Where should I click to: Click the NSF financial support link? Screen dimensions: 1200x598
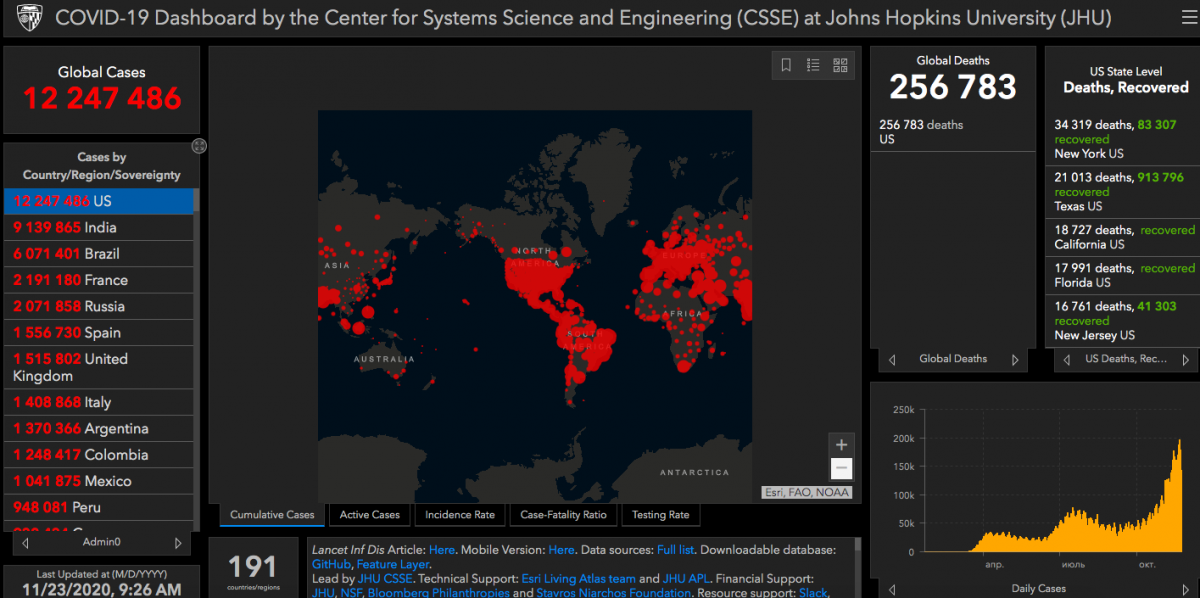pyautogui.click(x=350, y=593)
